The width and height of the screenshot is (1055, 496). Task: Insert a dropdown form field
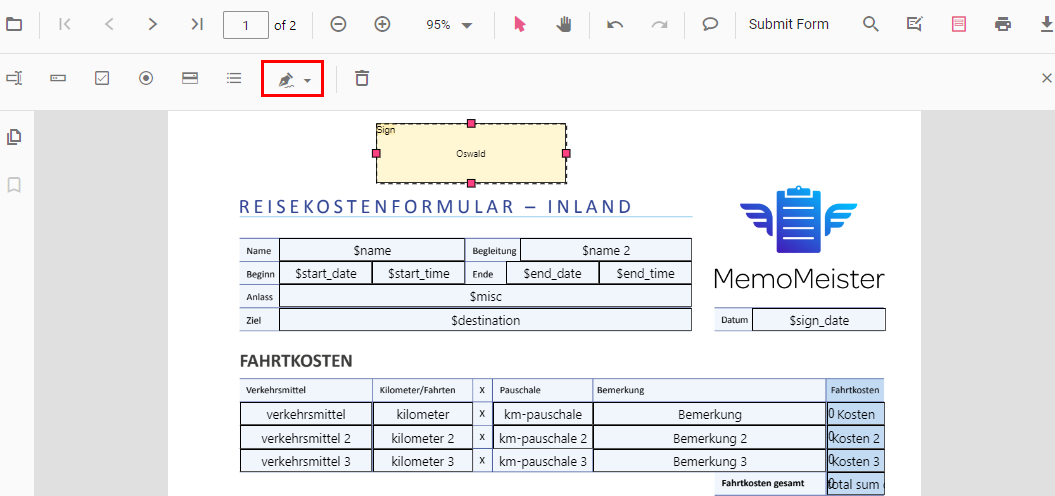(x=190, y=78)
